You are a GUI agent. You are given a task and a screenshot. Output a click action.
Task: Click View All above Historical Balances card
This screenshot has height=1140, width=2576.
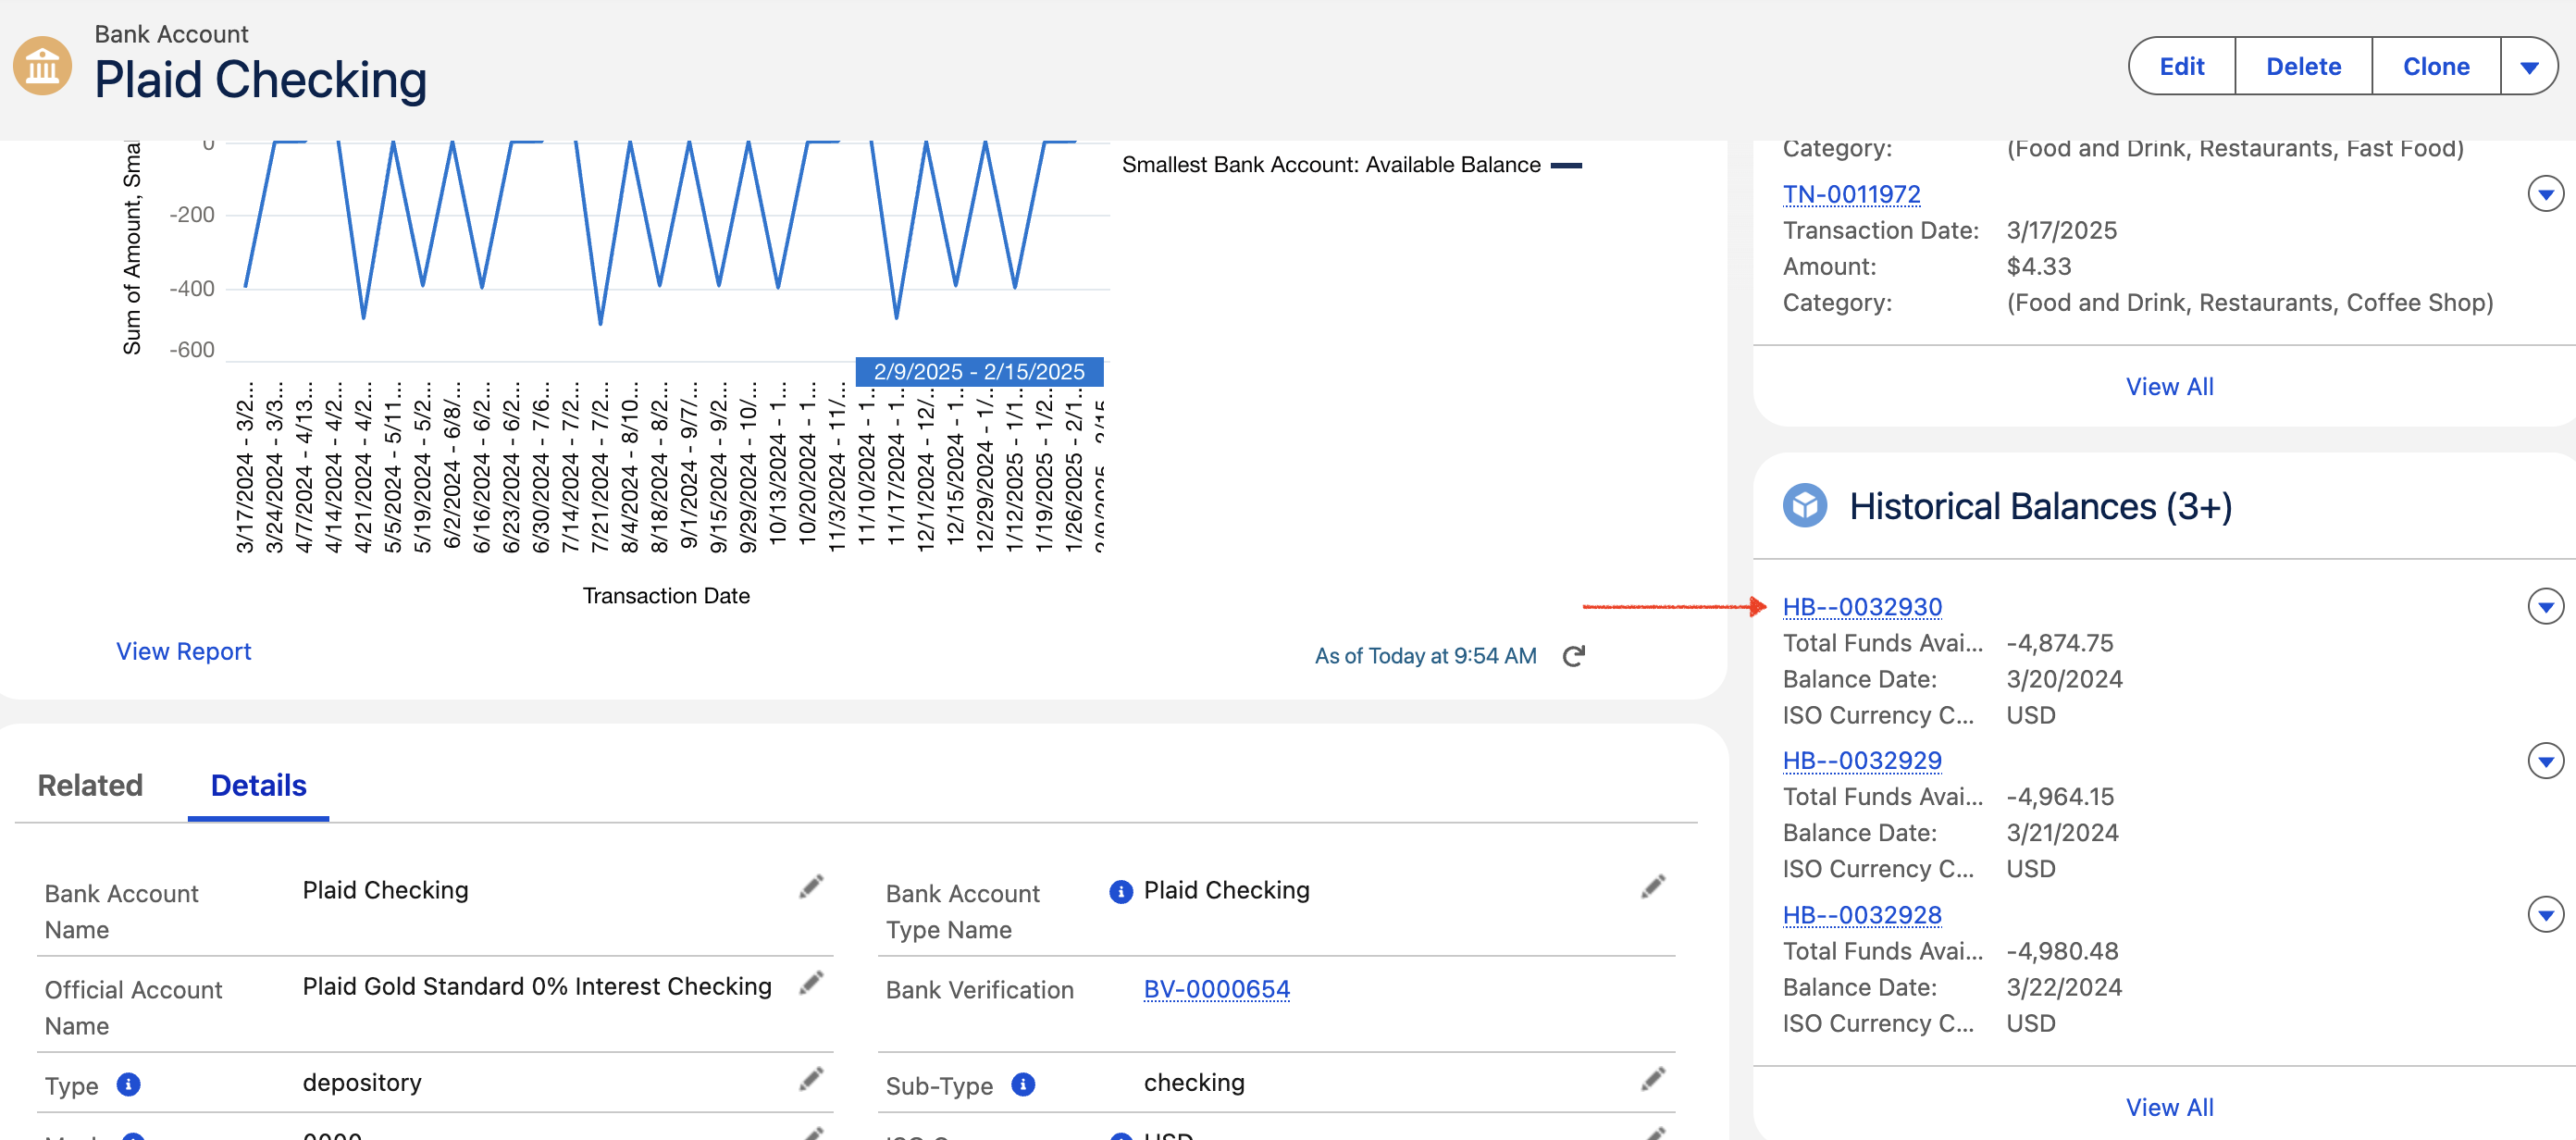pyautogui.click(x=2169, y=386)
